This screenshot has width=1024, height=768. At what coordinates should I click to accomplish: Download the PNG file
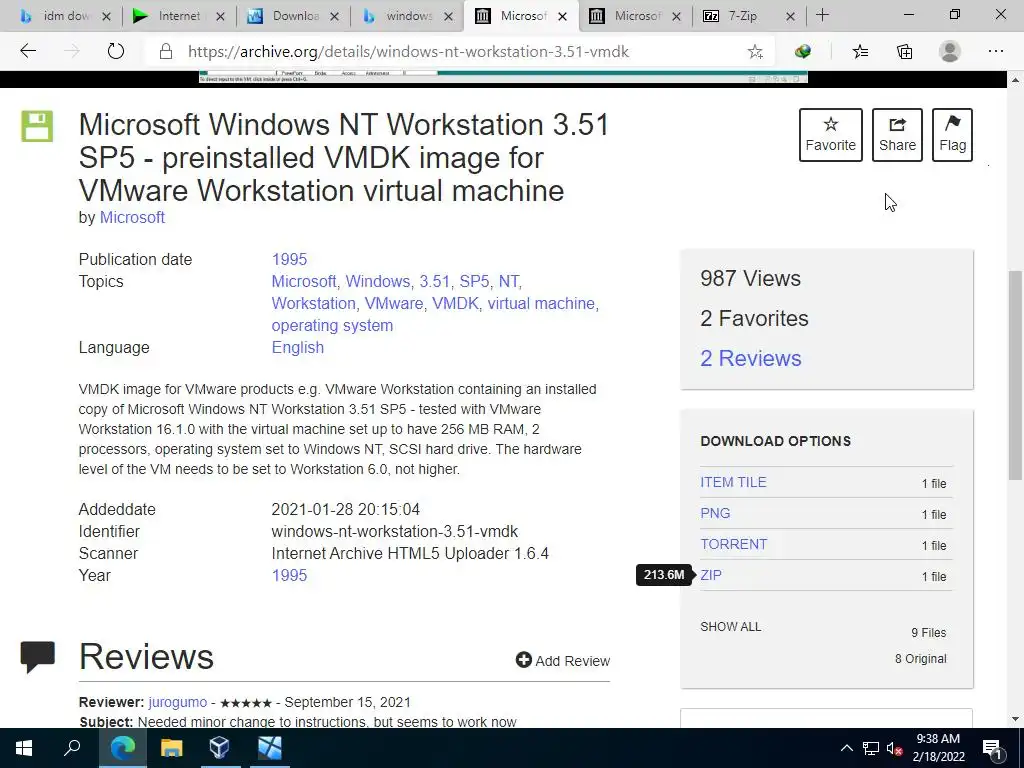pos(715,513)
